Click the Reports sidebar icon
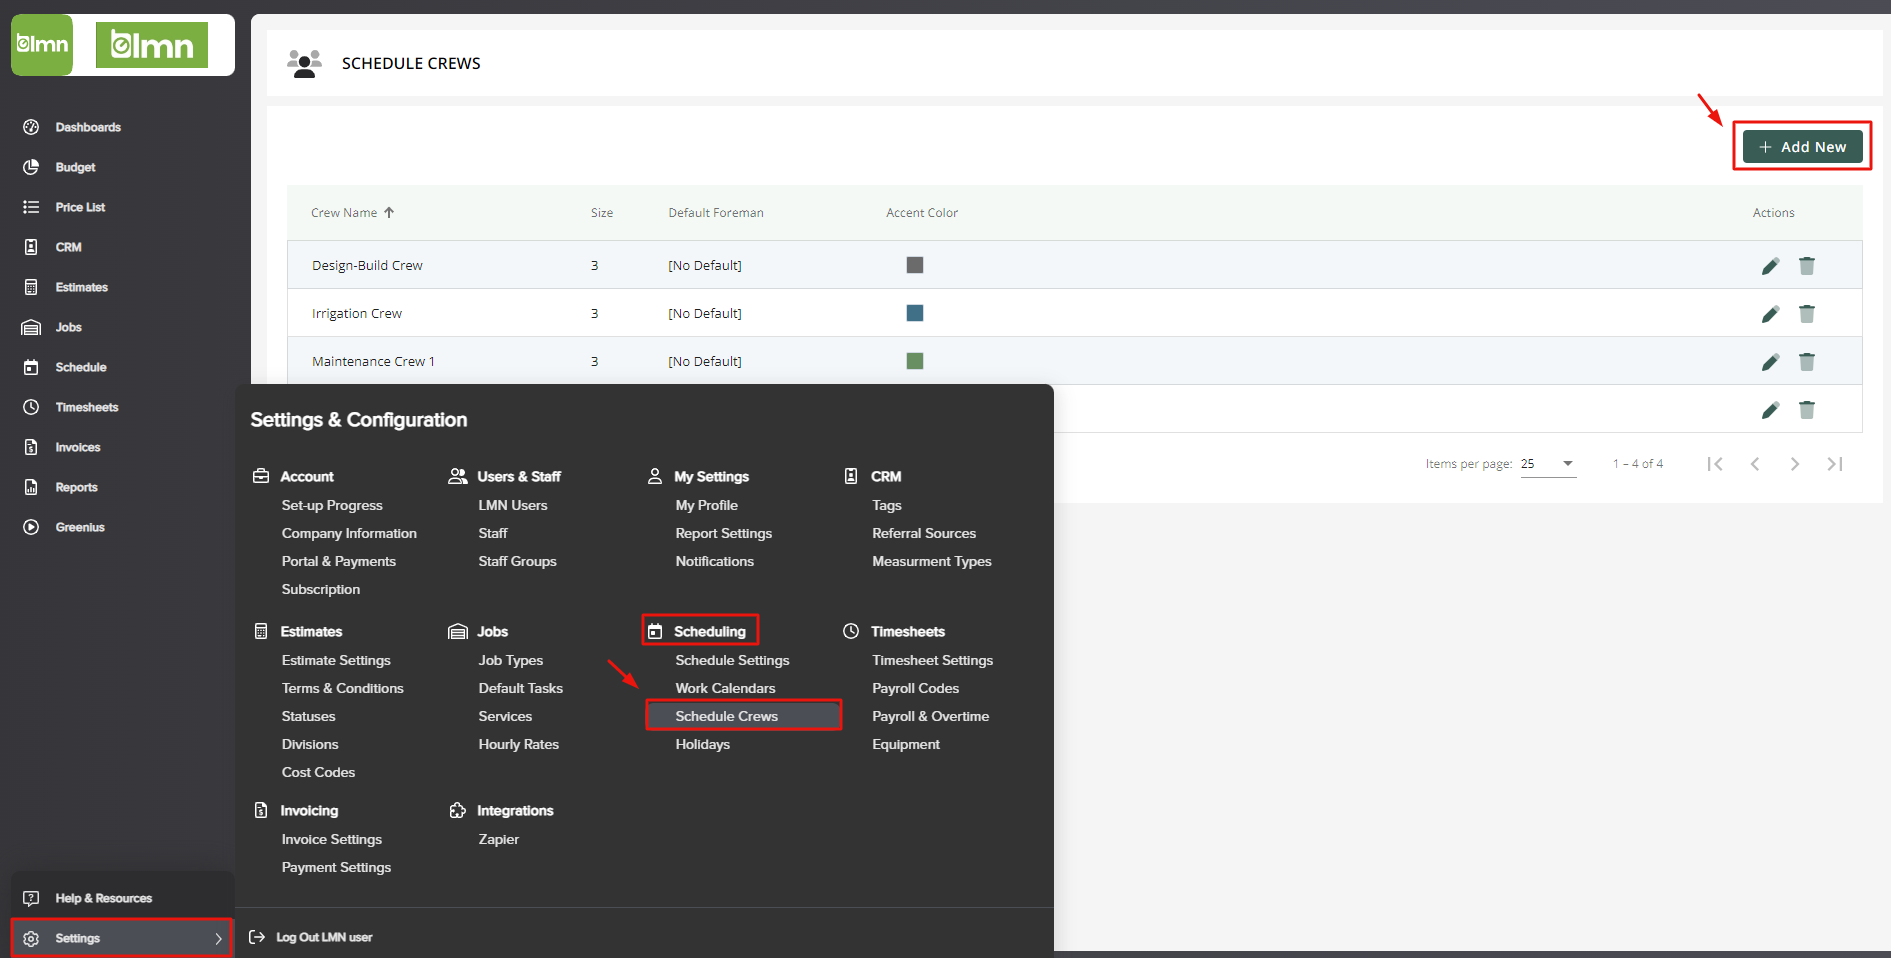 coord(31,487)
